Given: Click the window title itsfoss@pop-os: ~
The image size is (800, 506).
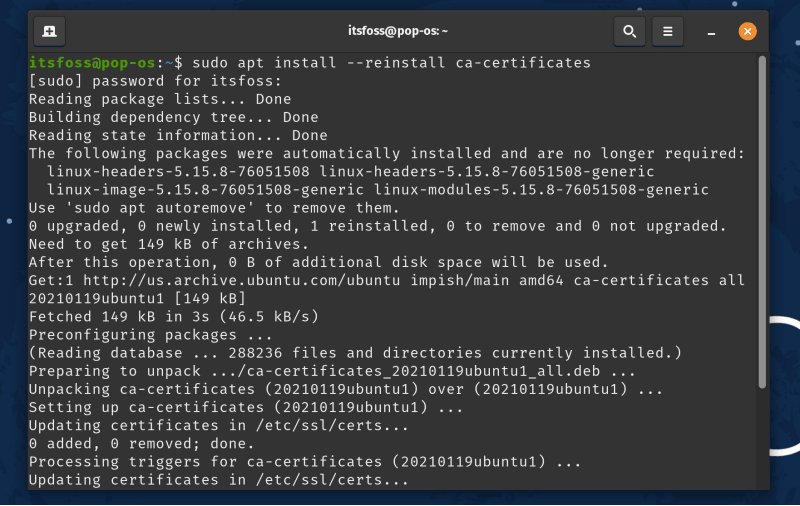Looking at the screenshot, I should [398, 31].
